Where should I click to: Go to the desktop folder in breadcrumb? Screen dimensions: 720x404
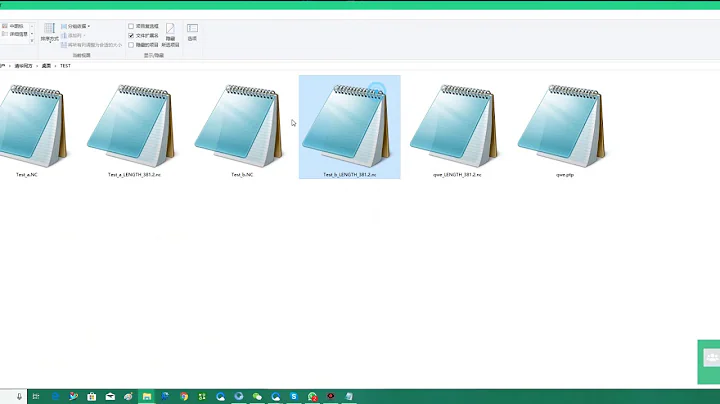point(46,66)
